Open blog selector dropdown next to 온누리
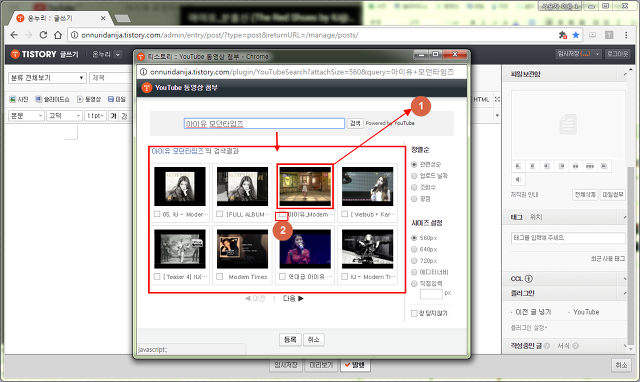This screenshot has height=382, width=640. point(118,54)
